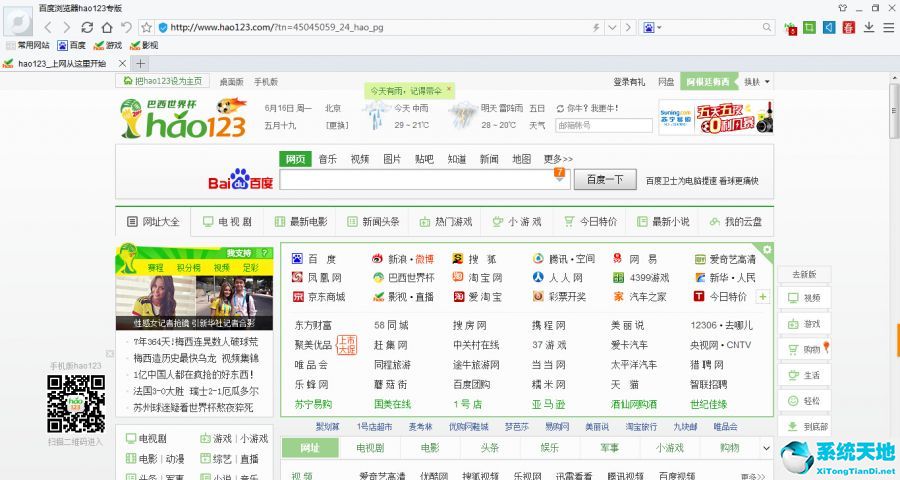The image size is (900, 480).
Task: Open settings gear in site grid
Action: [x=767, y=250]
